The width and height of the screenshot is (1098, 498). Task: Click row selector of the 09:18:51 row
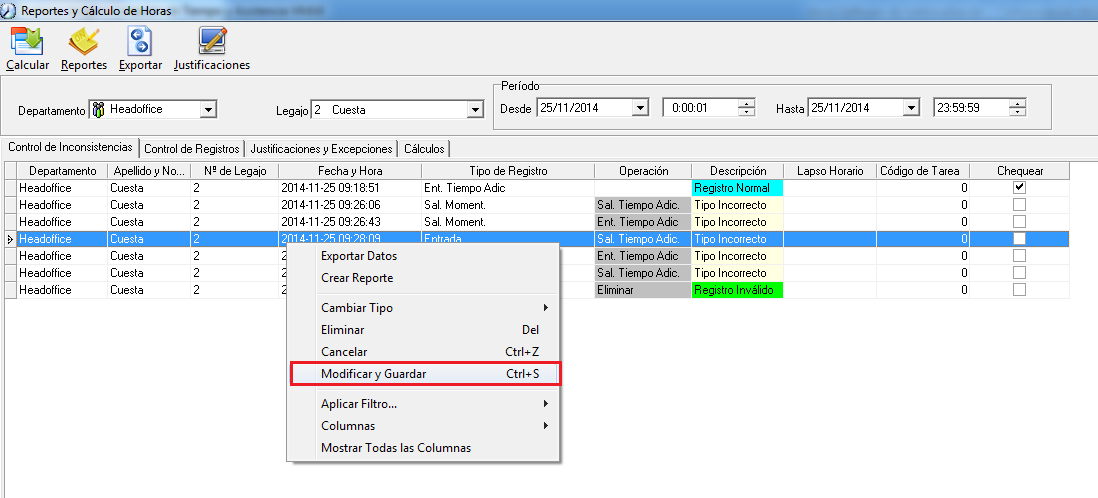coord(11,188)
